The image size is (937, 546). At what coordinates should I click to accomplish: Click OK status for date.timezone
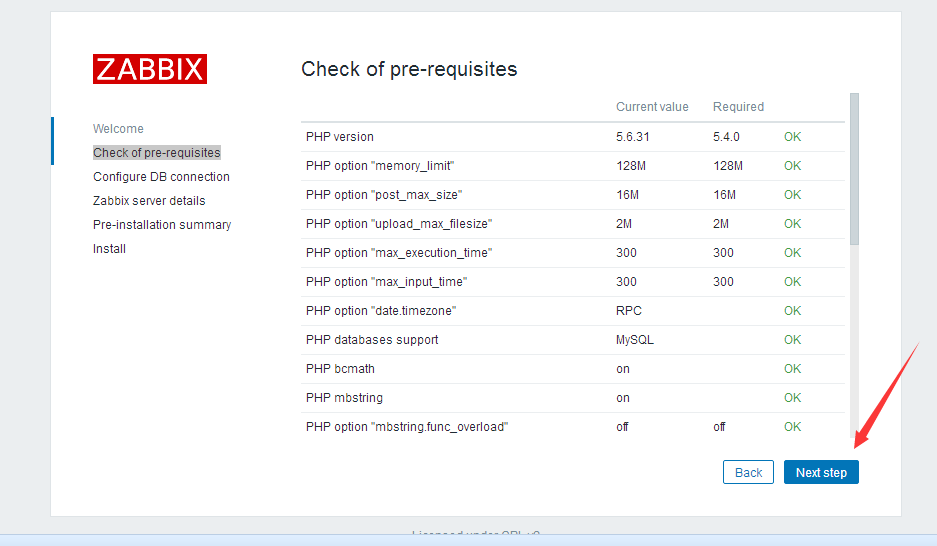pyautogui.click(x=792, y=311)
